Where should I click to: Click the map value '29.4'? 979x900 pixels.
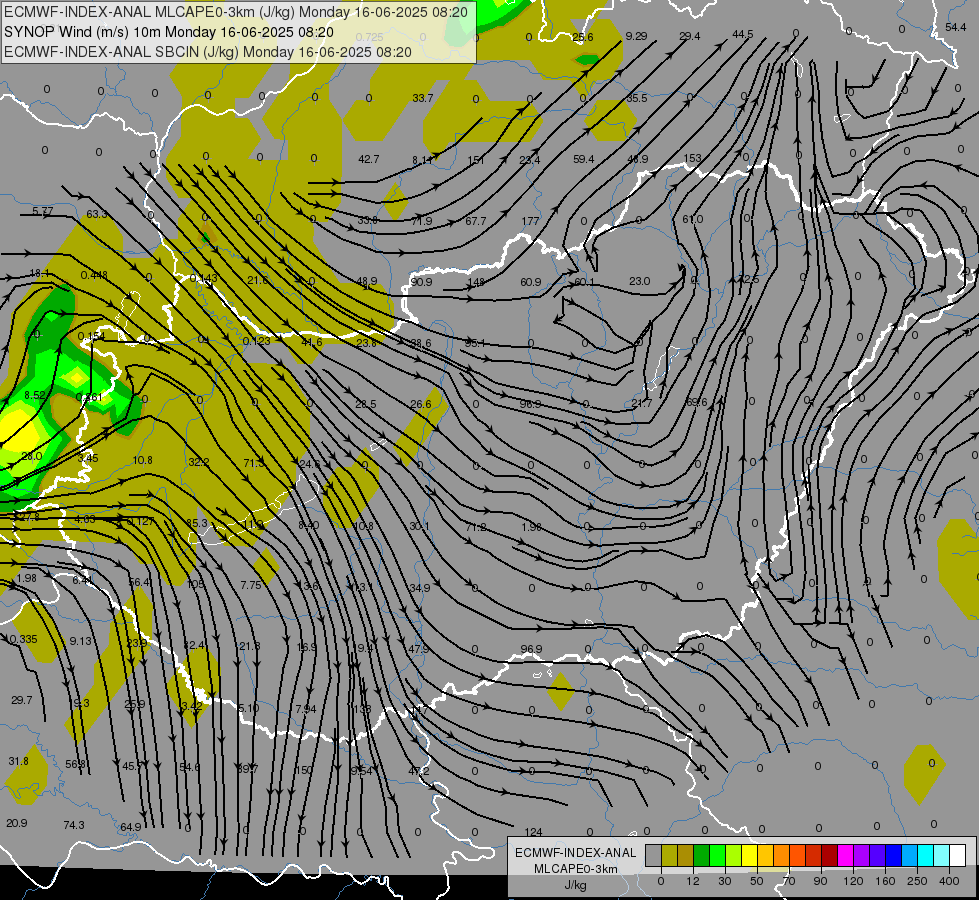(689, 36)
